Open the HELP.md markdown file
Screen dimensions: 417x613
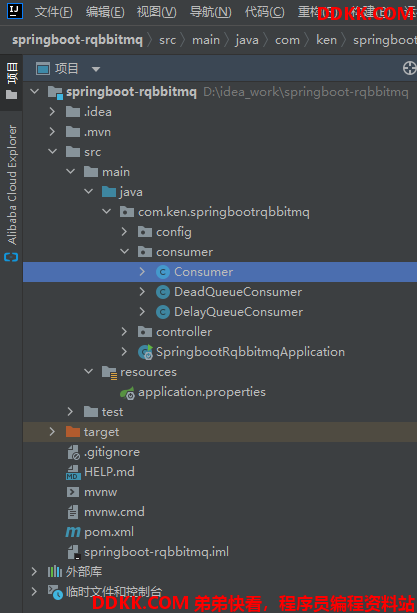coord(220,472)
